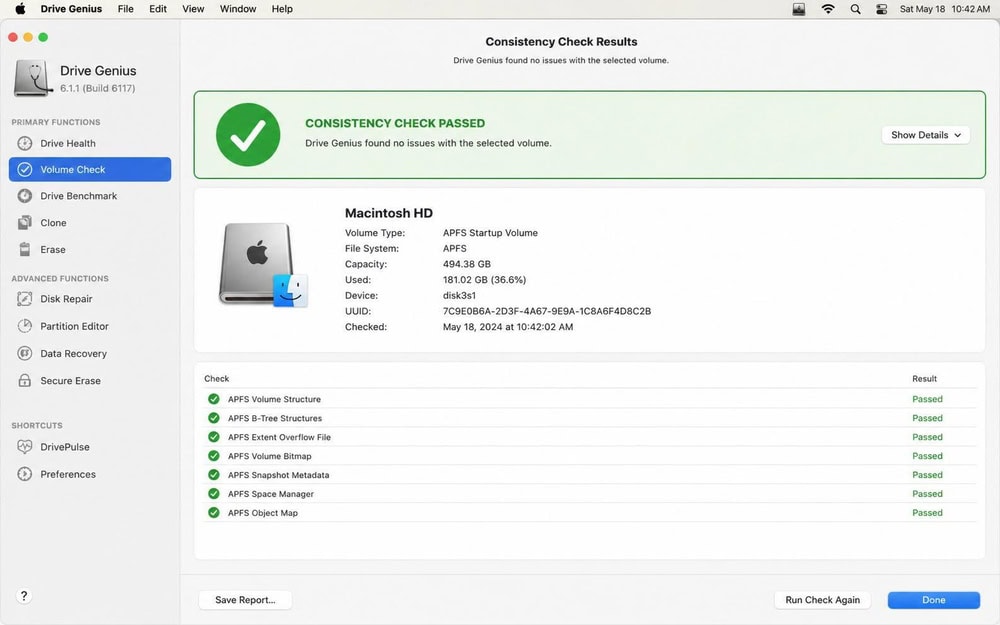Click the APFS Volume Bitmap text

270,456
